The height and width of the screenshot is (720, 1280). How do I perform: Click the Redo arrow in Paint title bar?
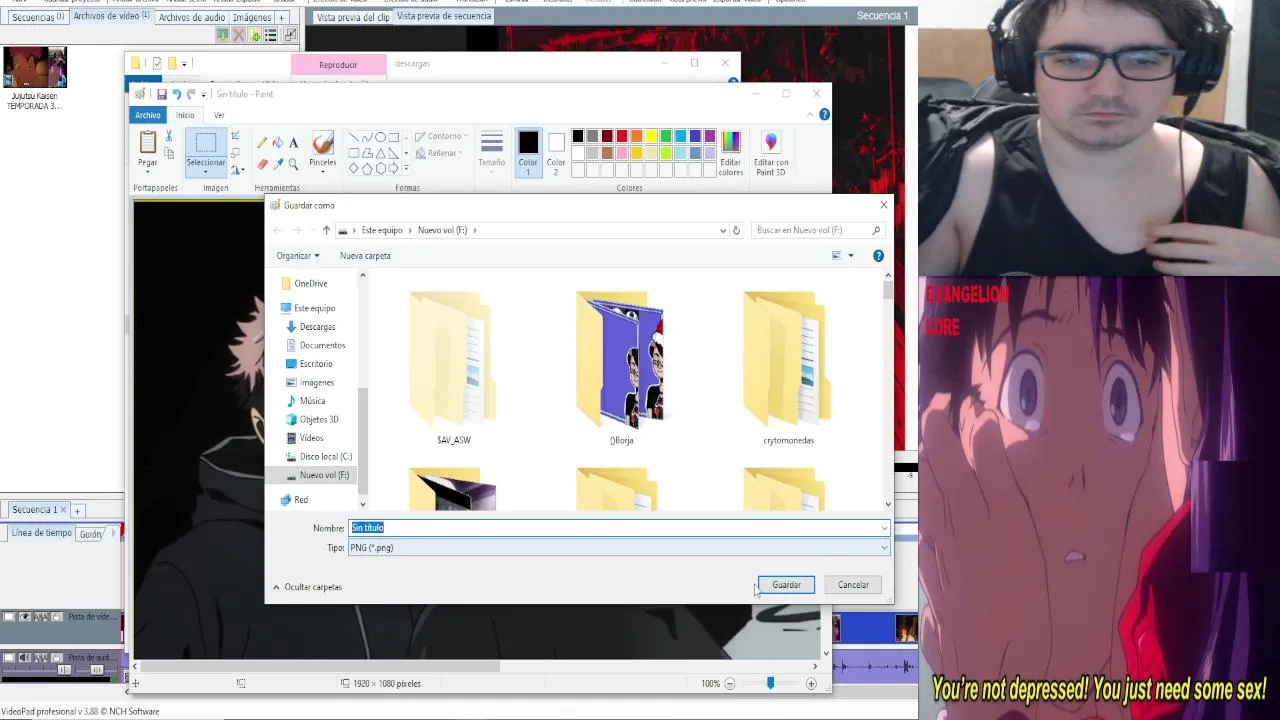(190, 94)
